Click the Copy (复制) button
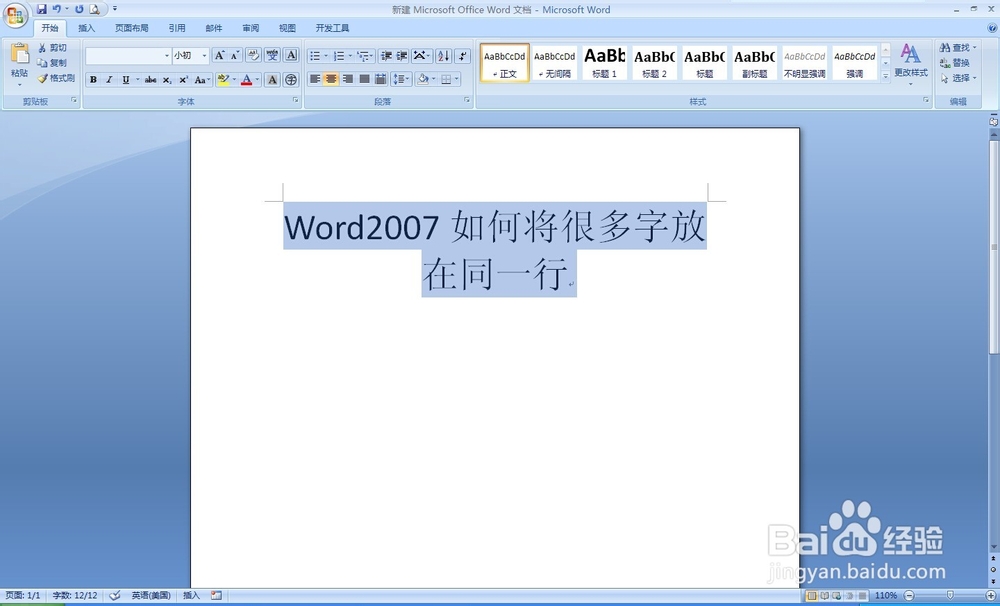The height and width of the screenshot is (606, 1000). [x=52, y=63]
